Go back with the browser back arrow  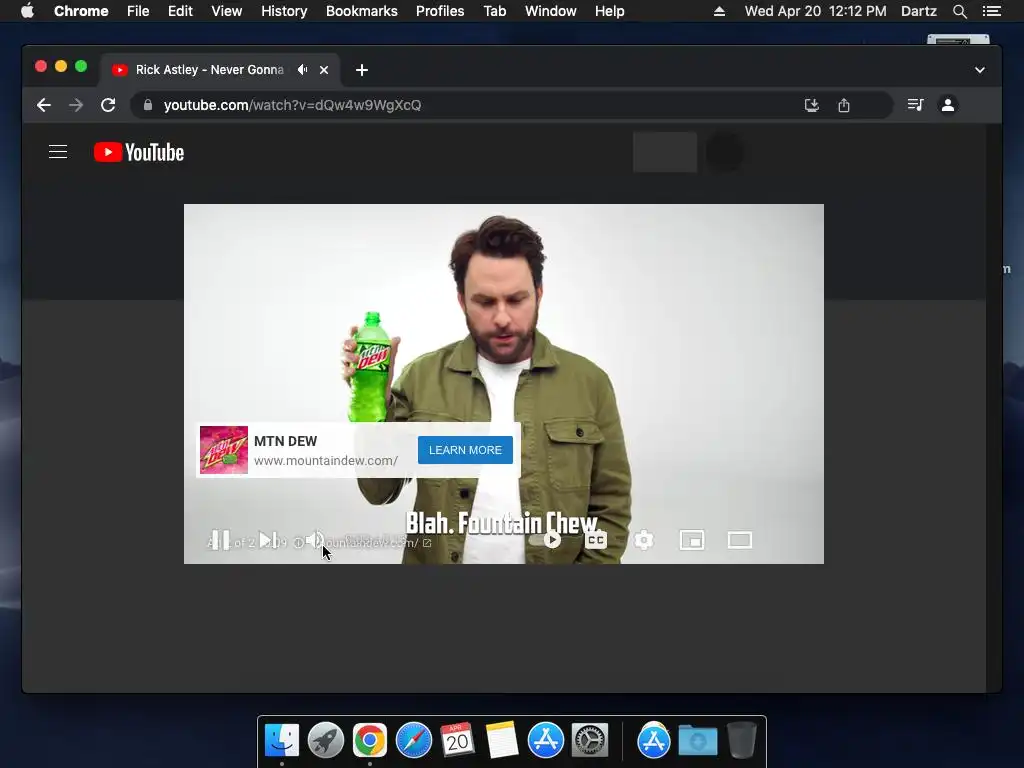click(x=44, y=105)
